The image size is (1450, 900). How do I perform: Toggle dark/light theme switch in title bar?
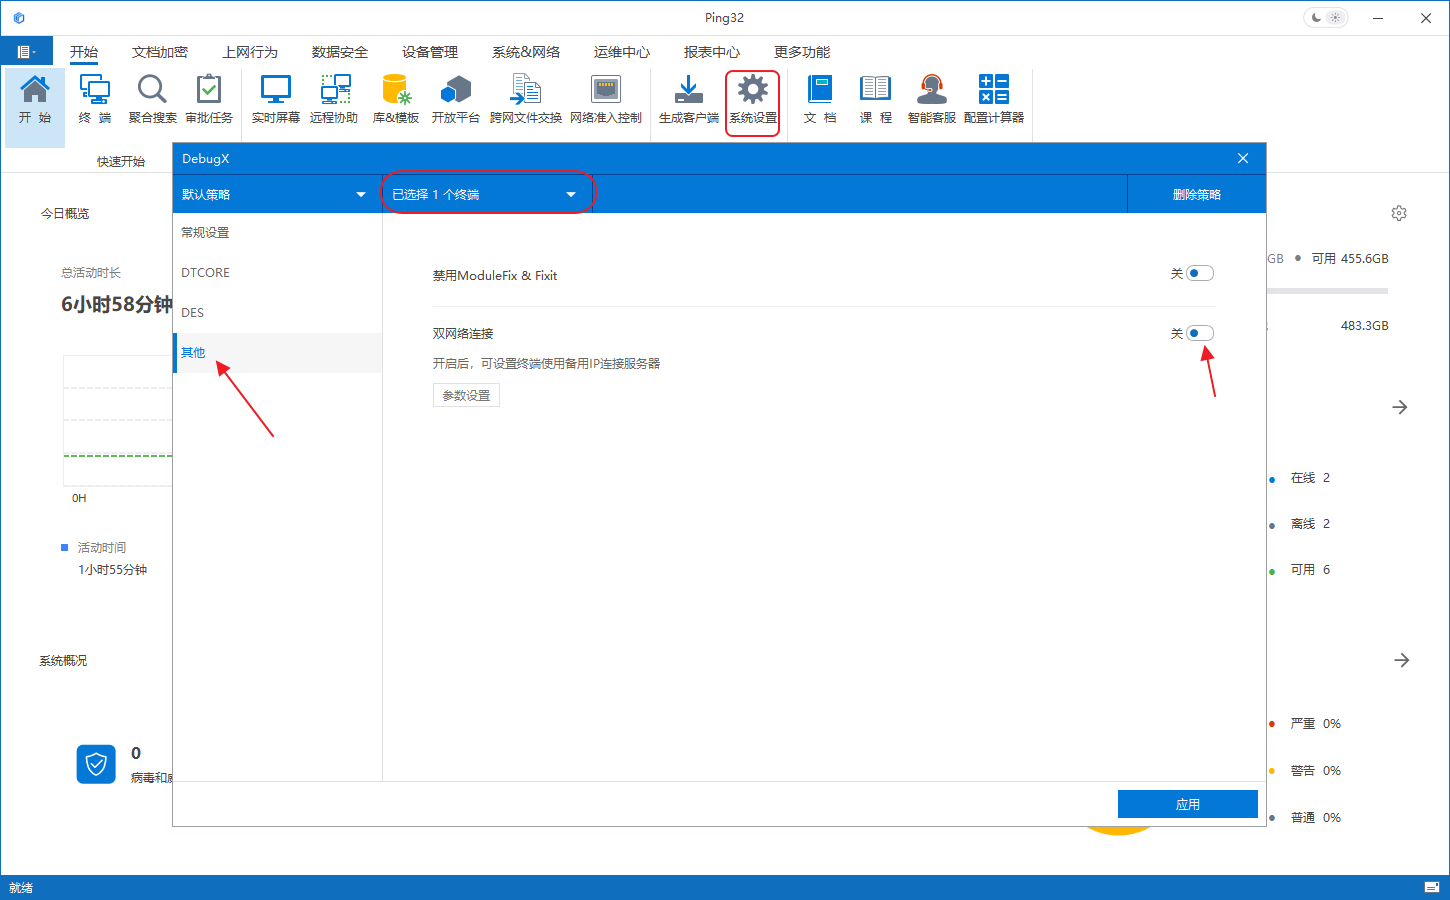(1326, 18)
